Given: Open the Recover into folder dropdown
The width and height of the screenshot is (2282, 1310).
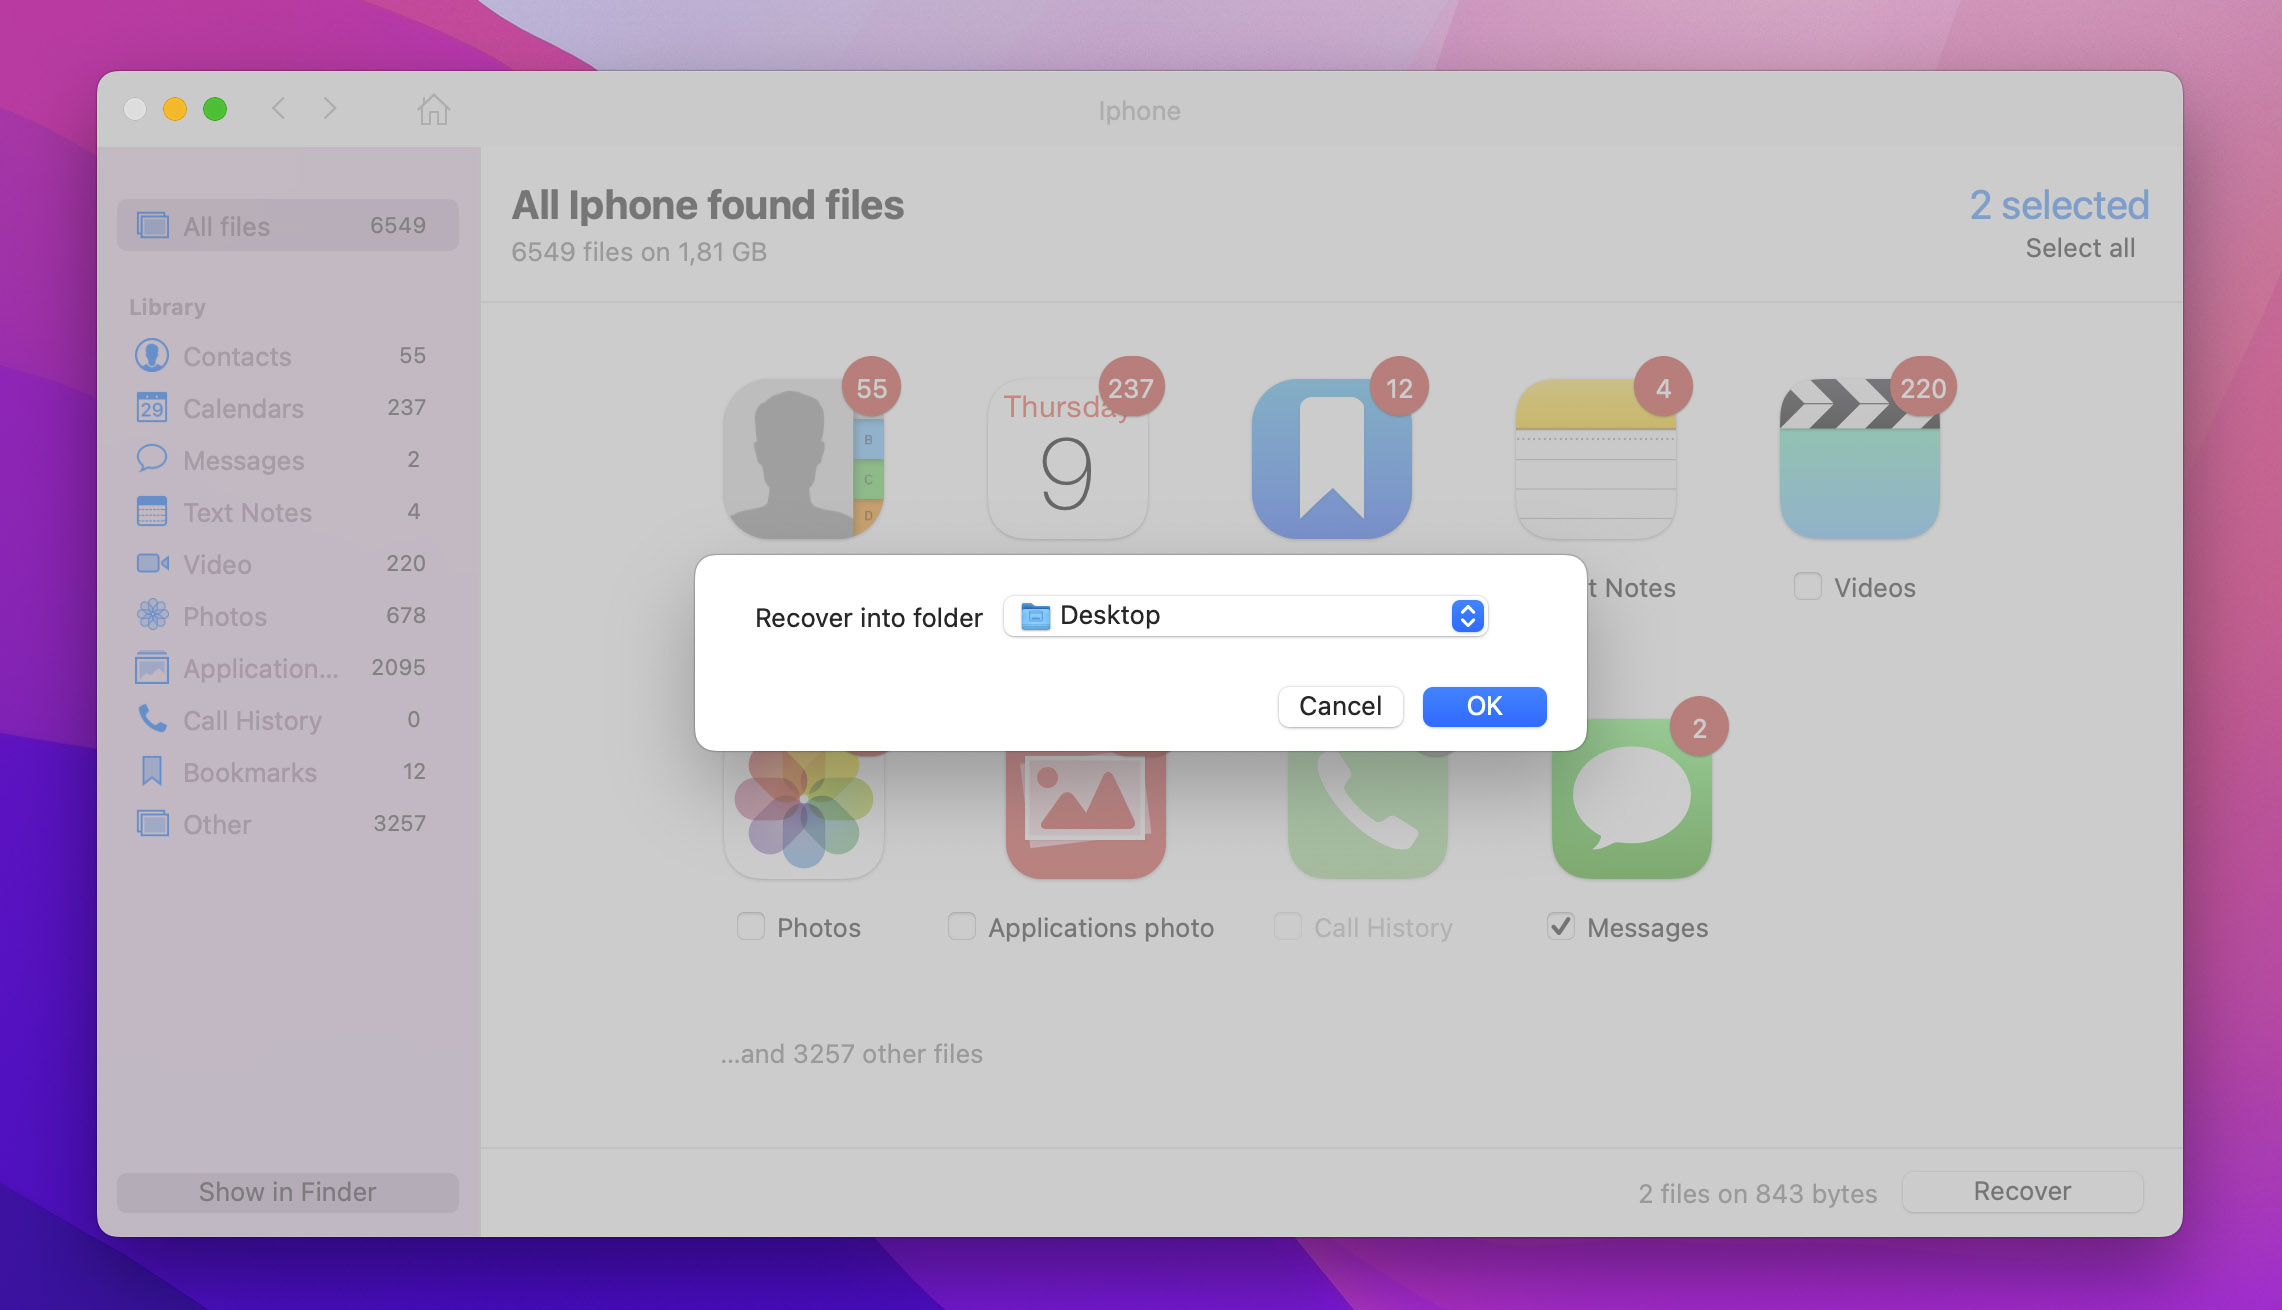Looking at the screenshot, I should point(1245,616).
